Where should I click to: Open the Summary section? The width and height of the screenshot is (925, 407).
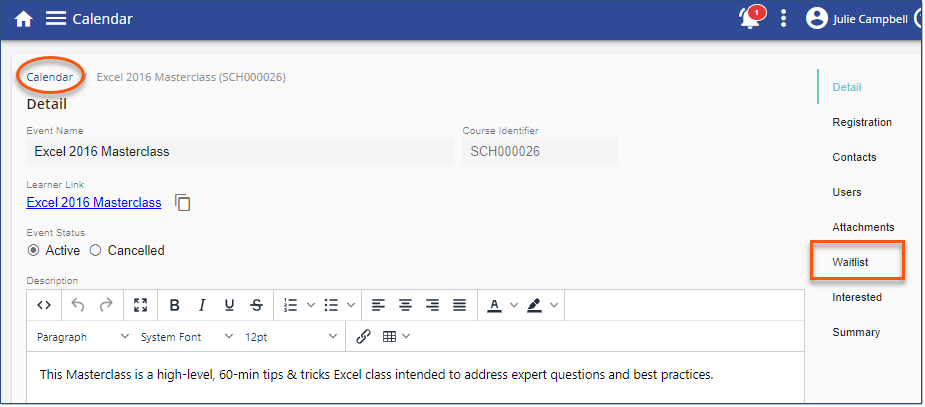(856, 332)
